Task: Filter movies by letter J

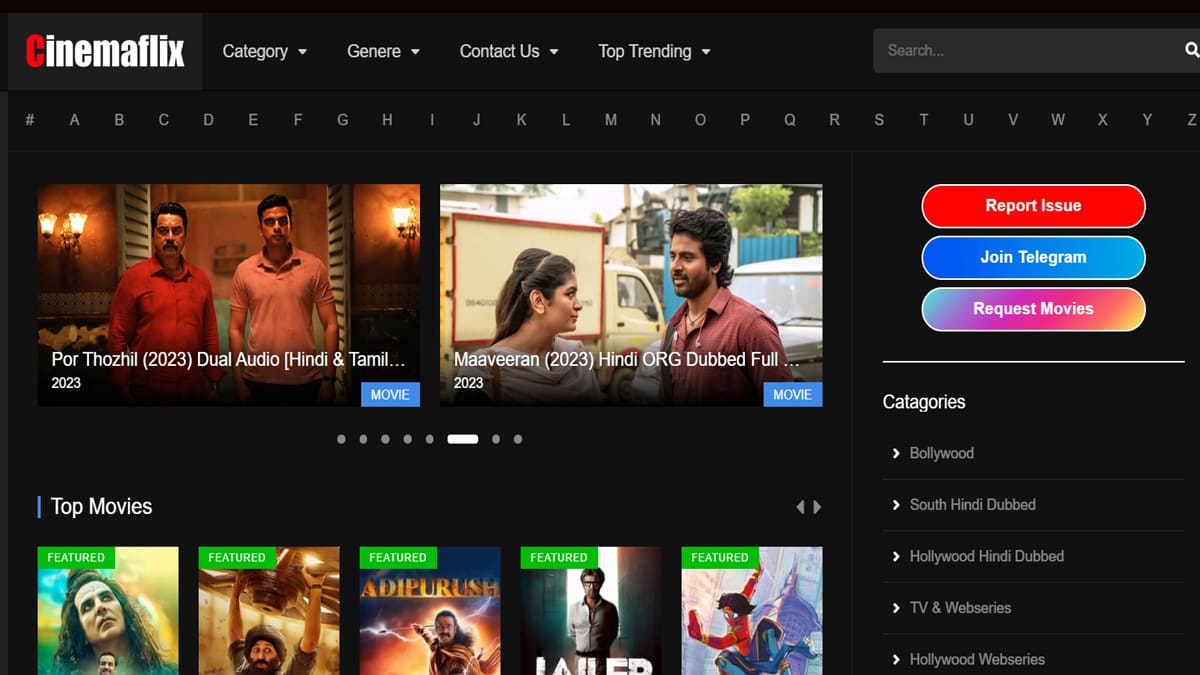Action: (x=477, y=120)
